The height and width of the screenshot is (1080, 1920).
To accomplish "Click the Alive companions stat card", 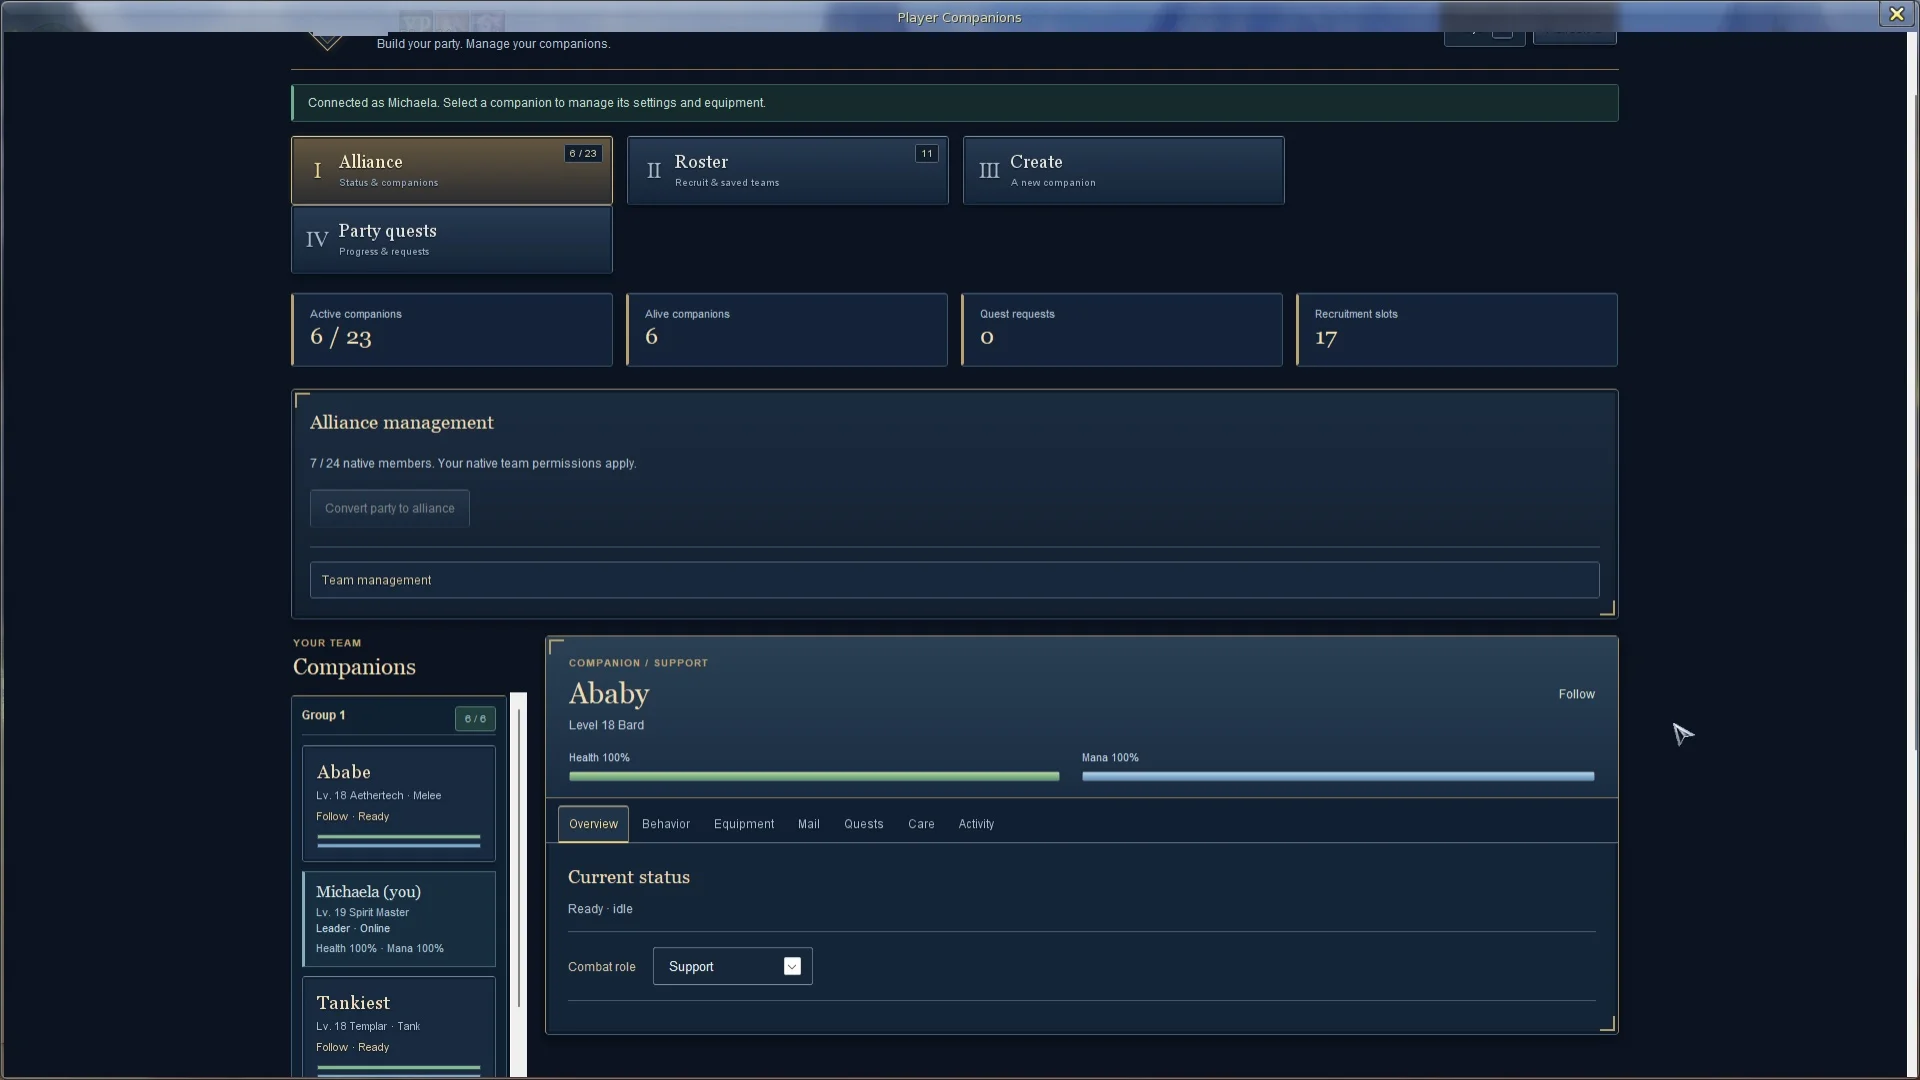I will 787,330.
